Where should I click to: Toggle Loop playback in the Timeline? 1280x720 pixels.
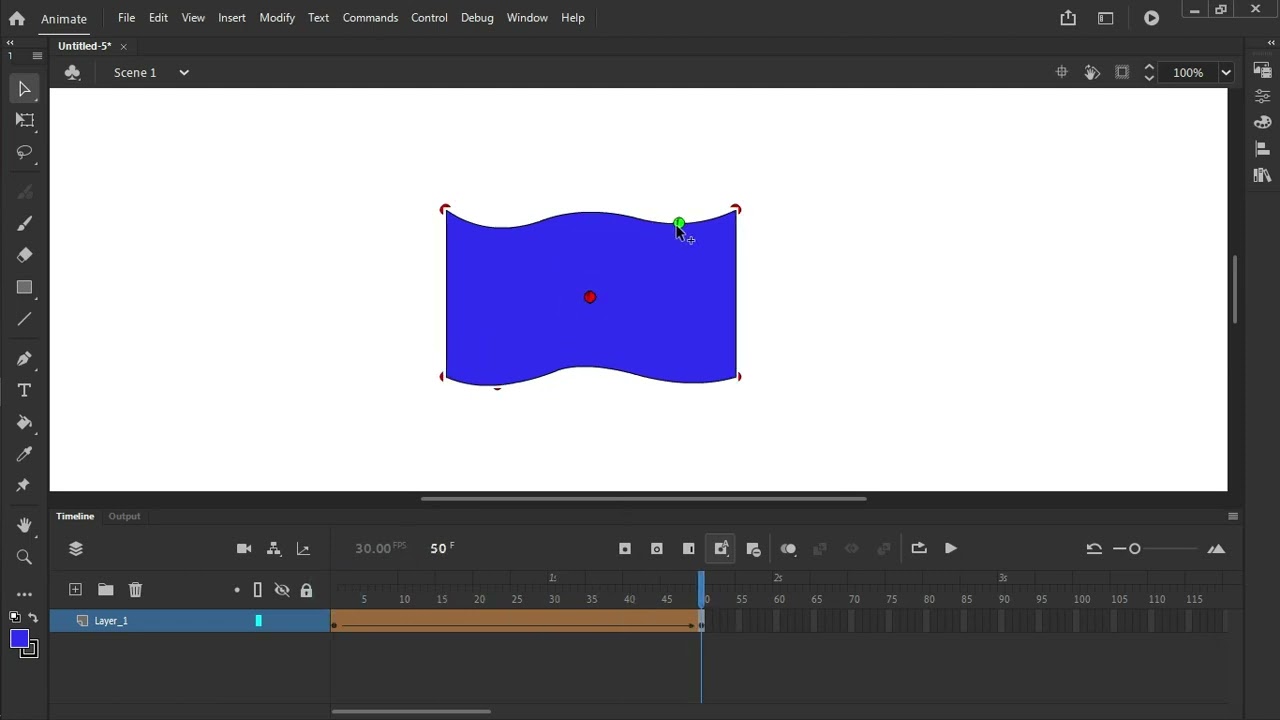pyautogui.click(x=919, y=548)
